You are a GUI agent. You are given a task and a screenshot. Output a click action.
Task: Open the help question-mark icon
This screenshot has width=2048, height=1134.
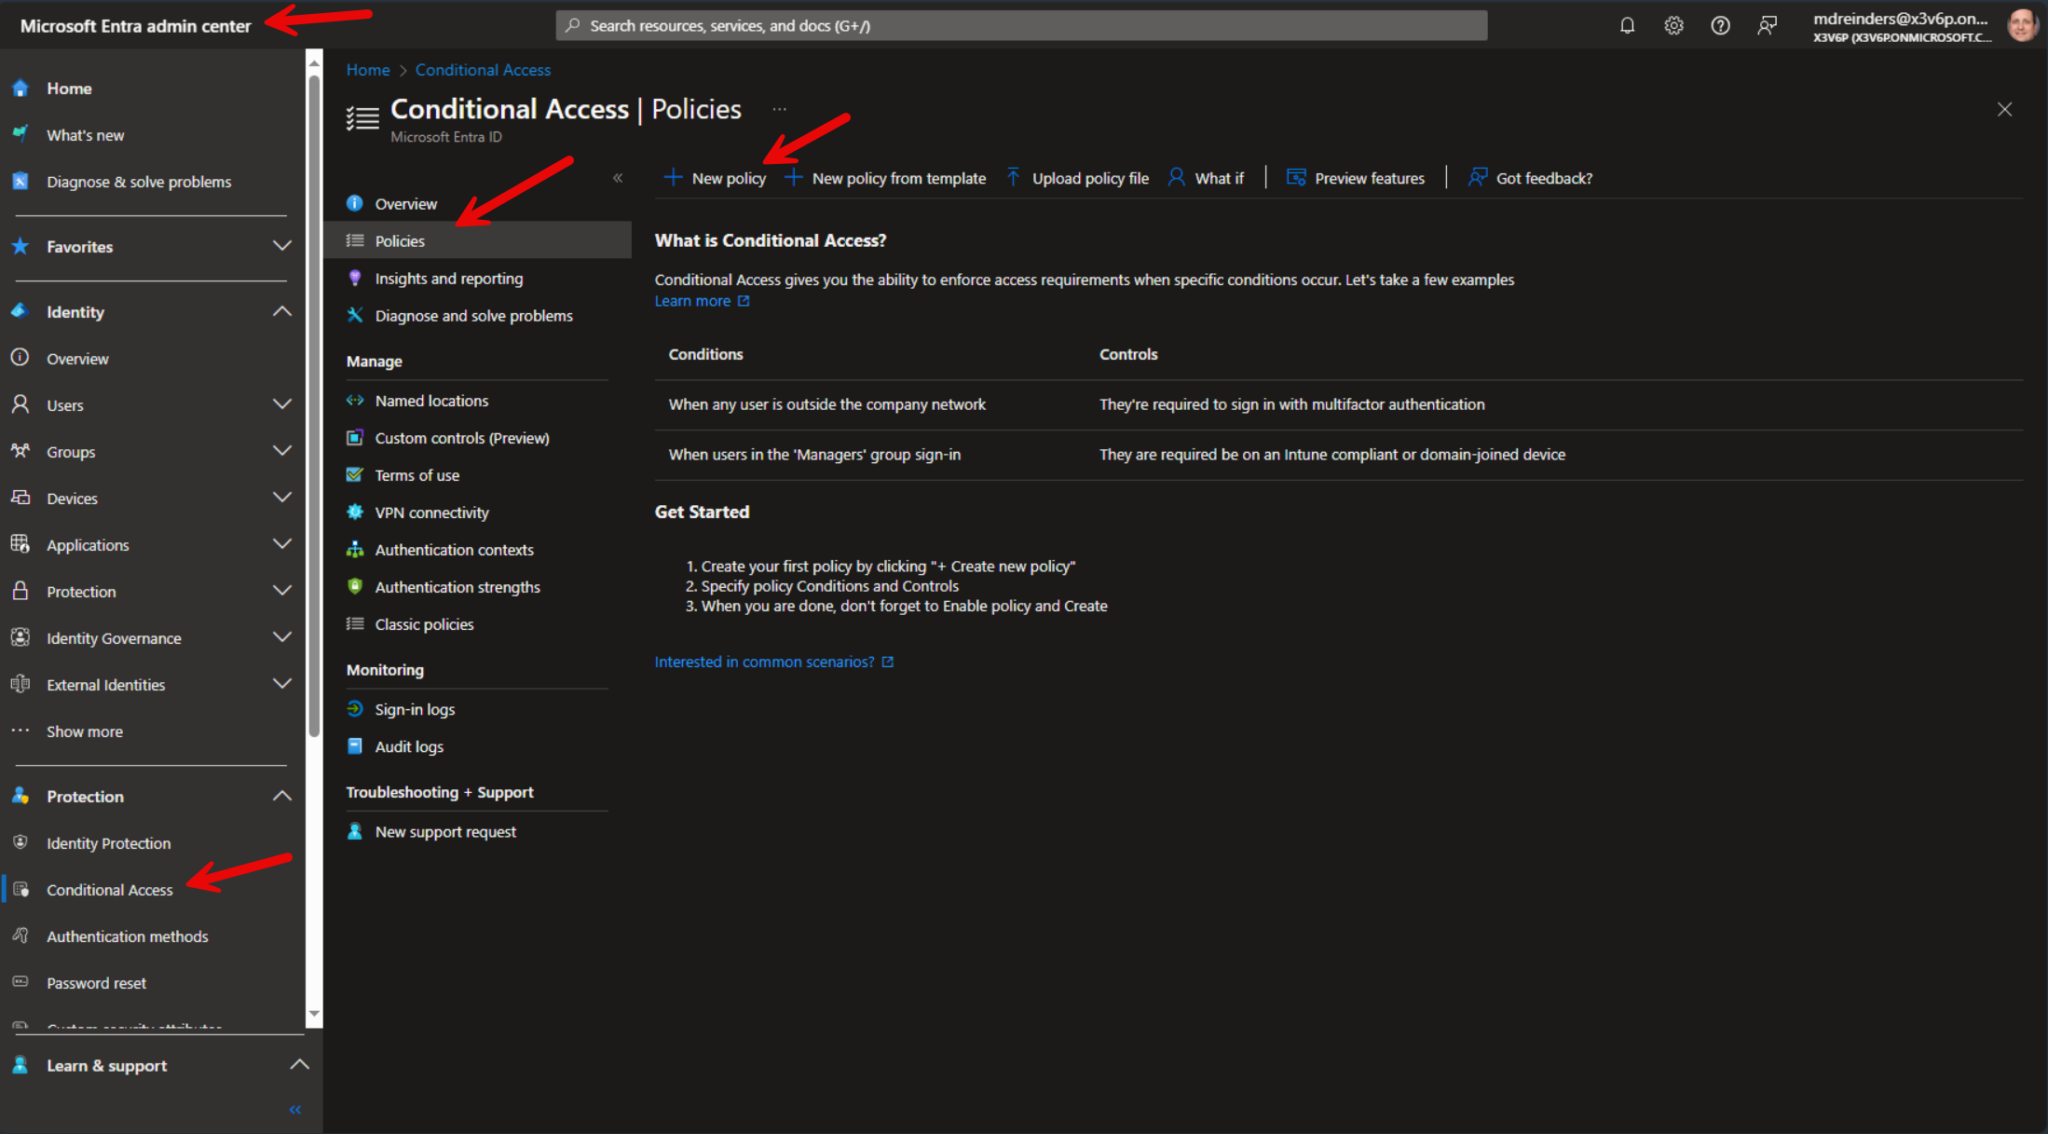click(1720, 25)
